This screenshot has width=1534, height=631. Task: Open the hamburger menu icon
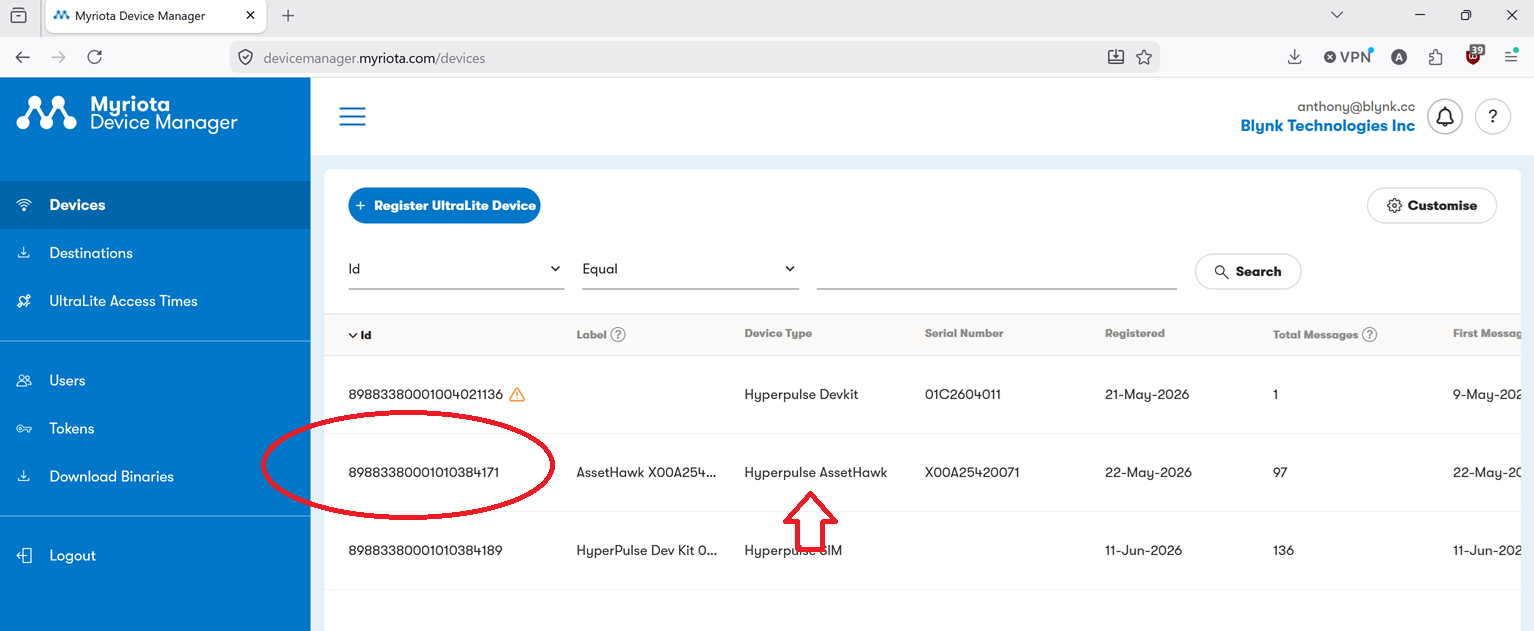tap(352, 117)
